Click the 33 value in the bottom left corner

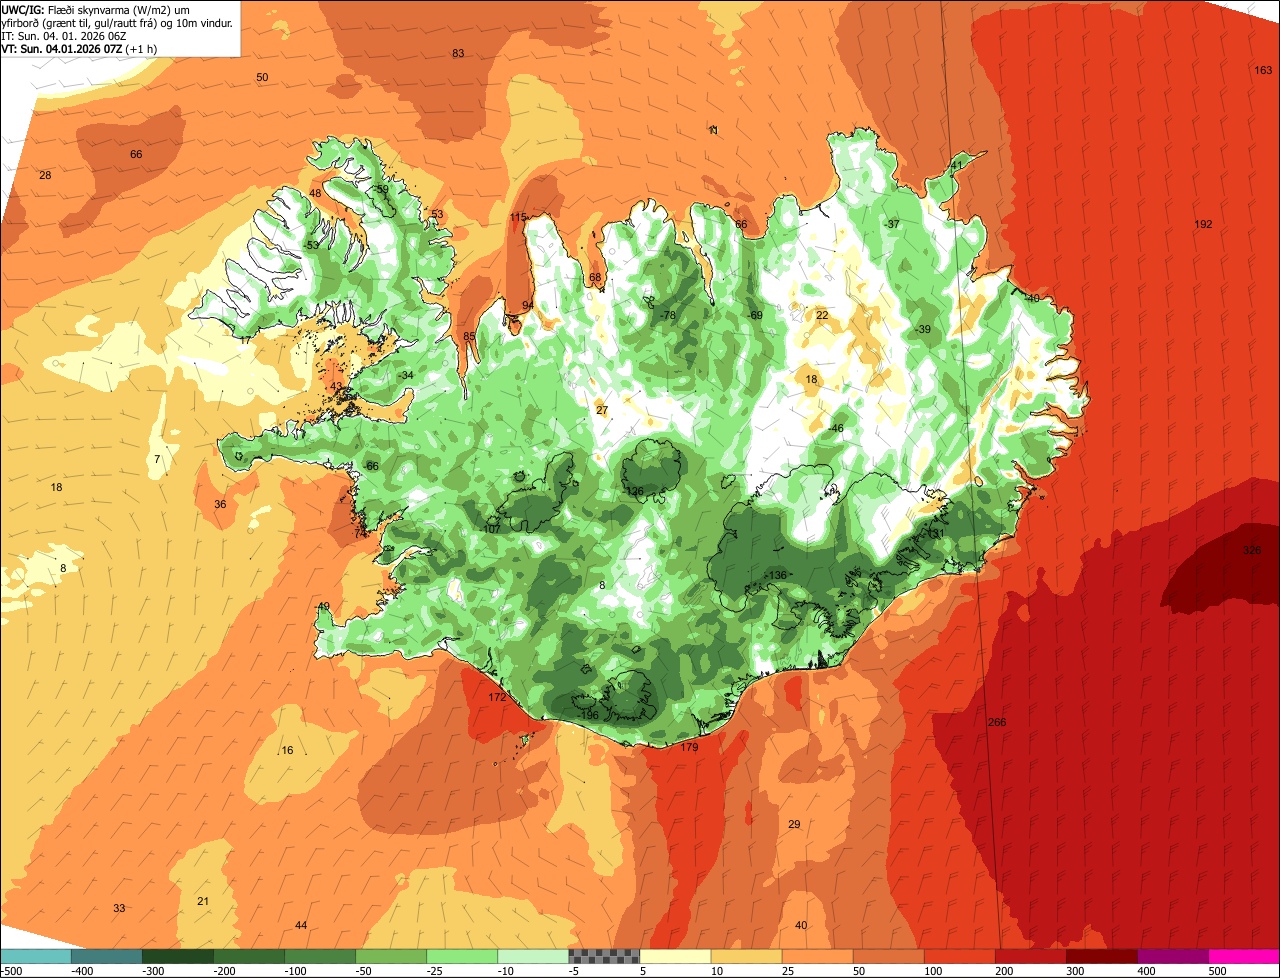click(119, 908)
